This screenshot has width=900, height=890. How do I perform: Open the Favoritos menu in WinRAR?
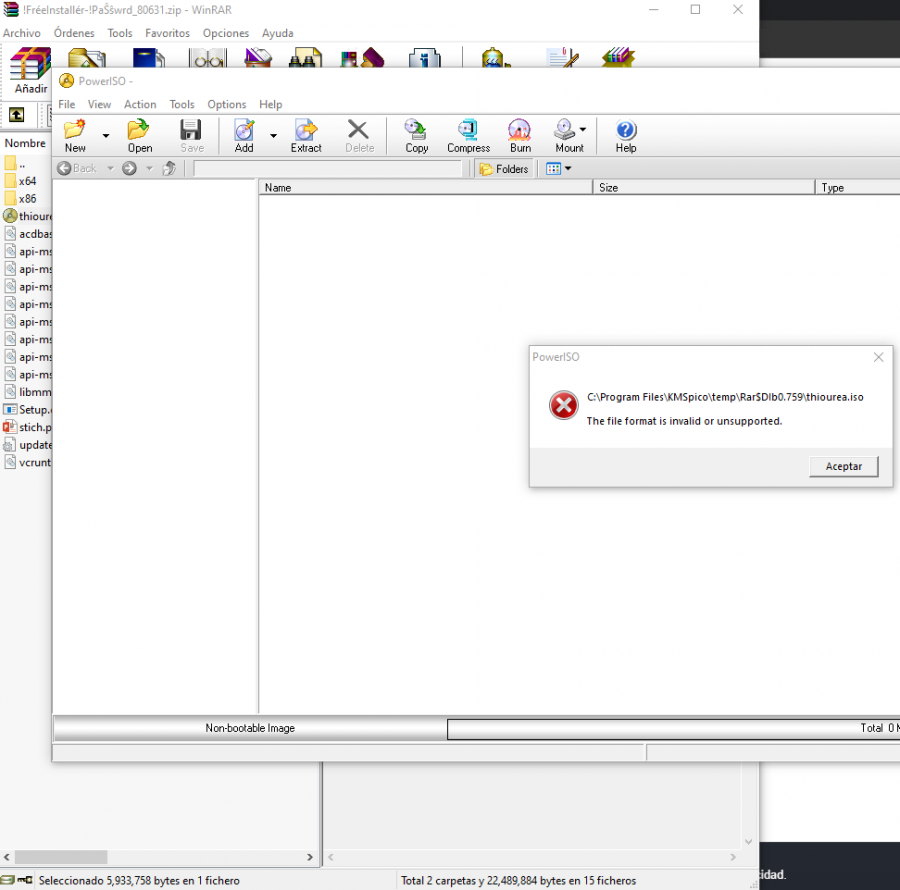[x=167, y=33]
